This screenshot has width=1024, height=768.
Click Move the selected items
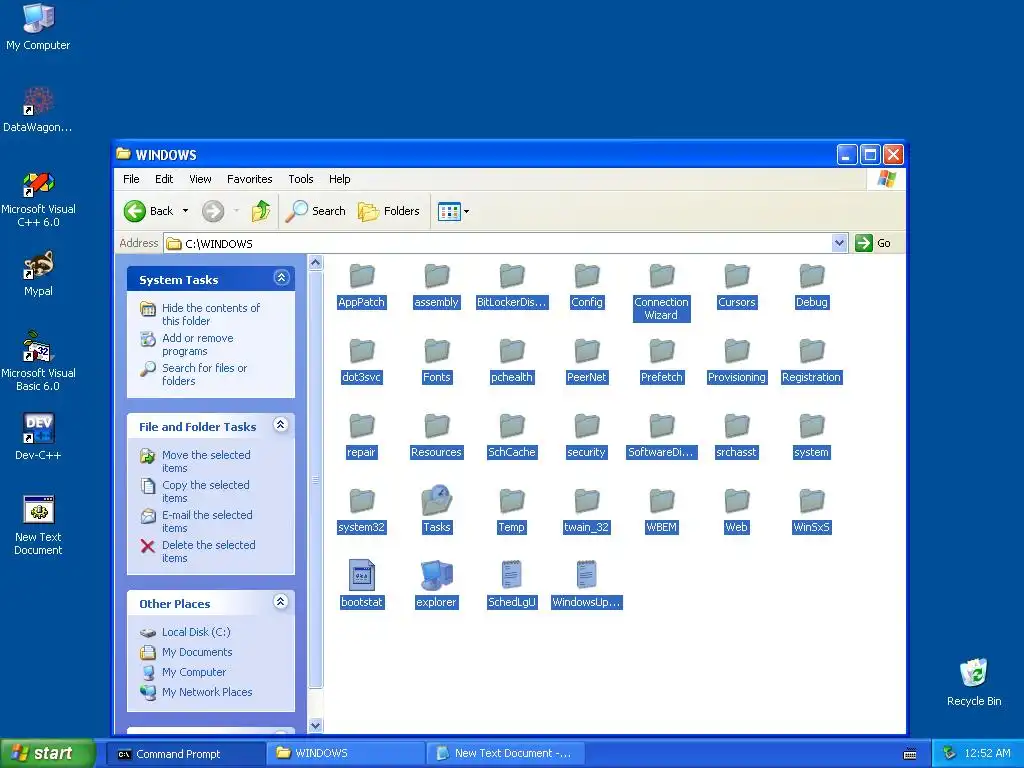206,461
